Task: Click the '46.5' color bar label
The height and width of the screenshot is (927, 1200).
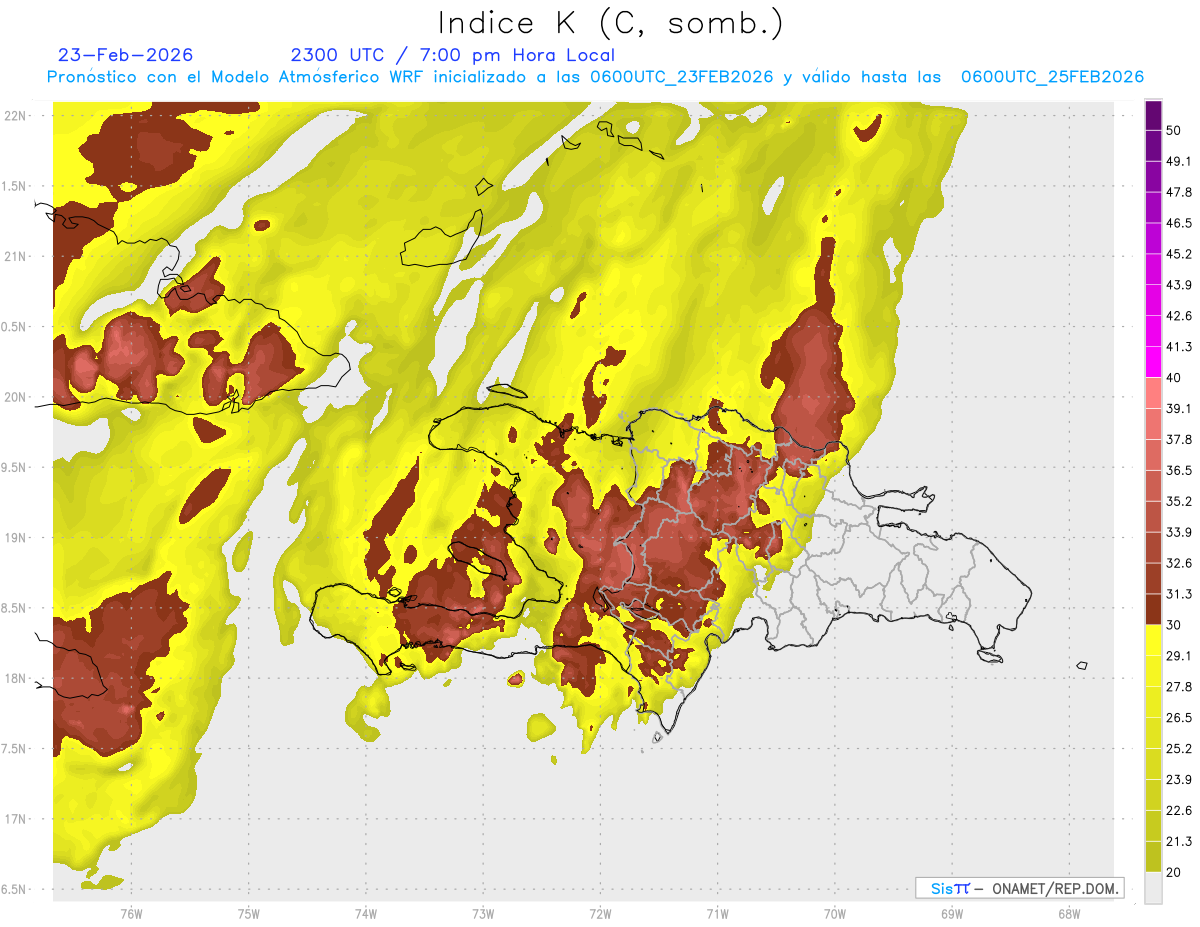Action: [1179, 223]
